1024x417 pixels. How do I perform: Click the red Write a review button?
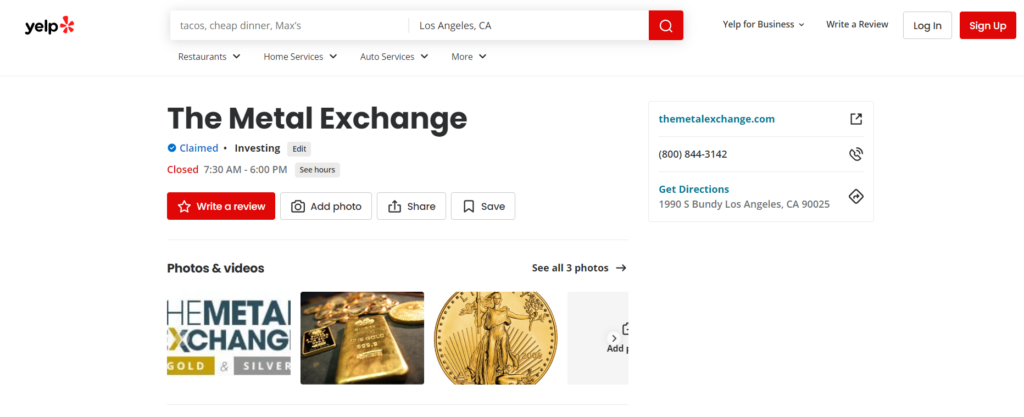click(221, 206)
